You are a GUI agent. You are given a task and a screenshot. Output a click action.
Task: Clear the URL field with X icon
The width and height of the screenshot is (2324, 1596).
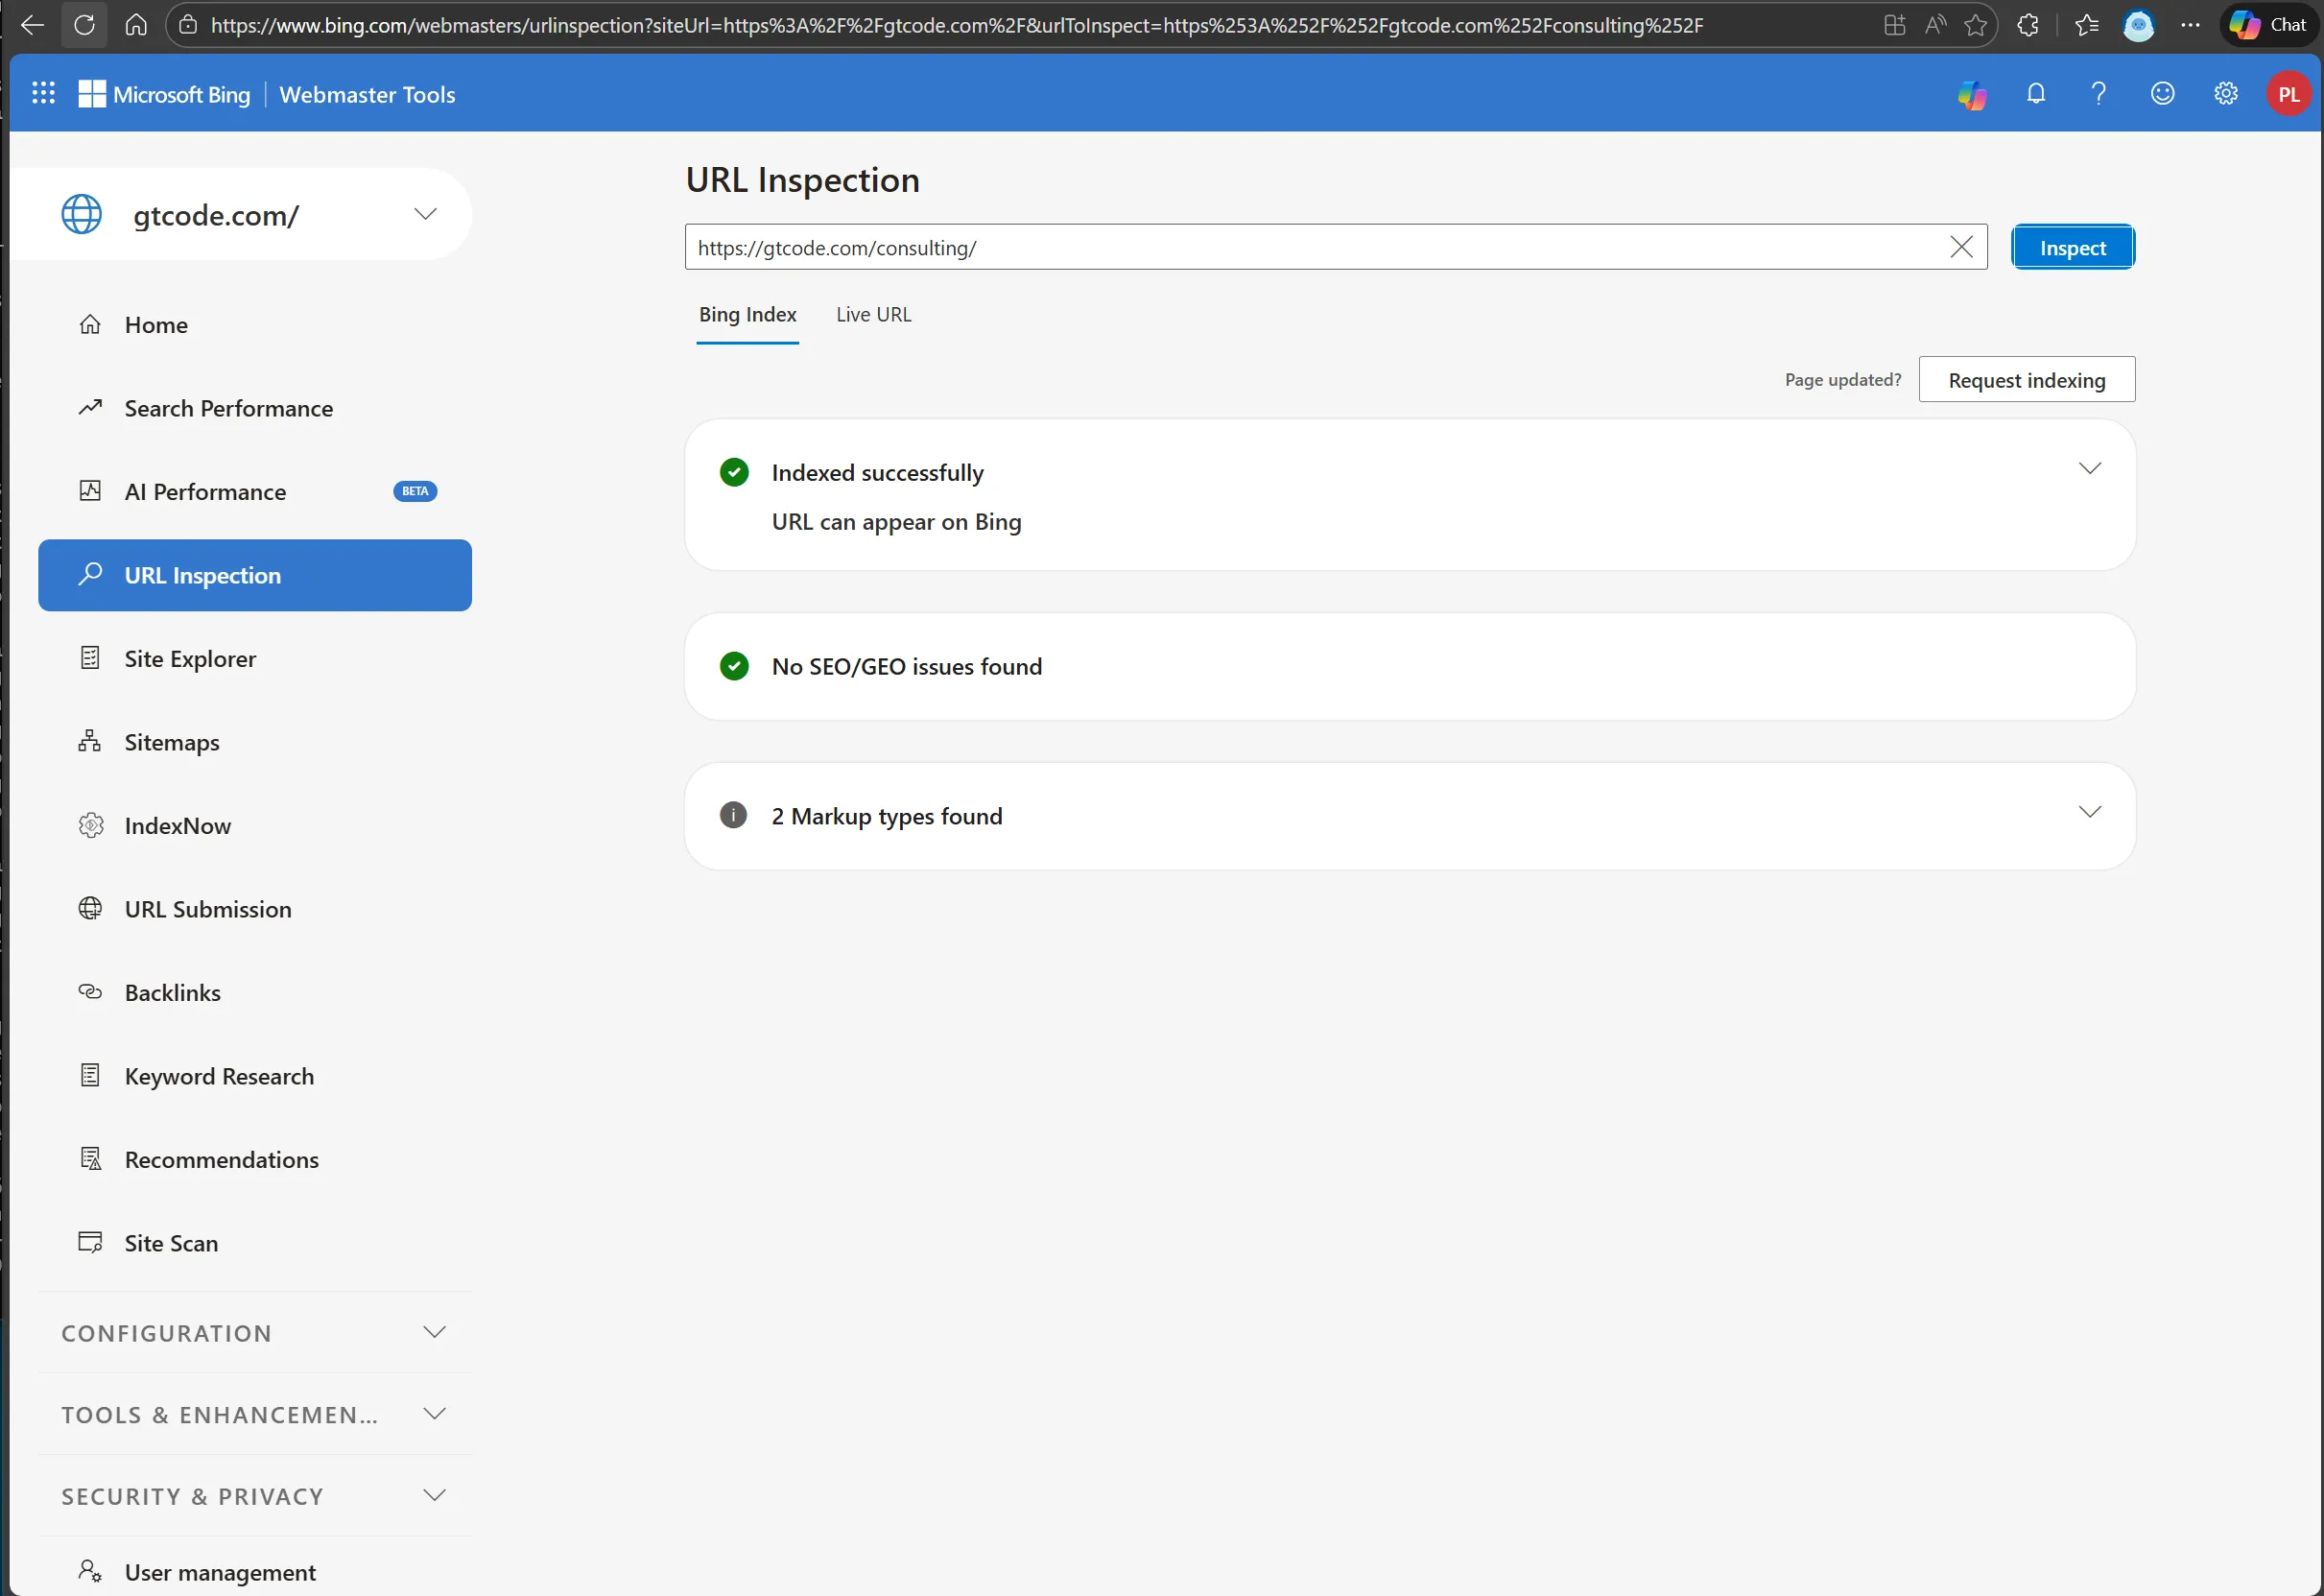coord(1961,247)
